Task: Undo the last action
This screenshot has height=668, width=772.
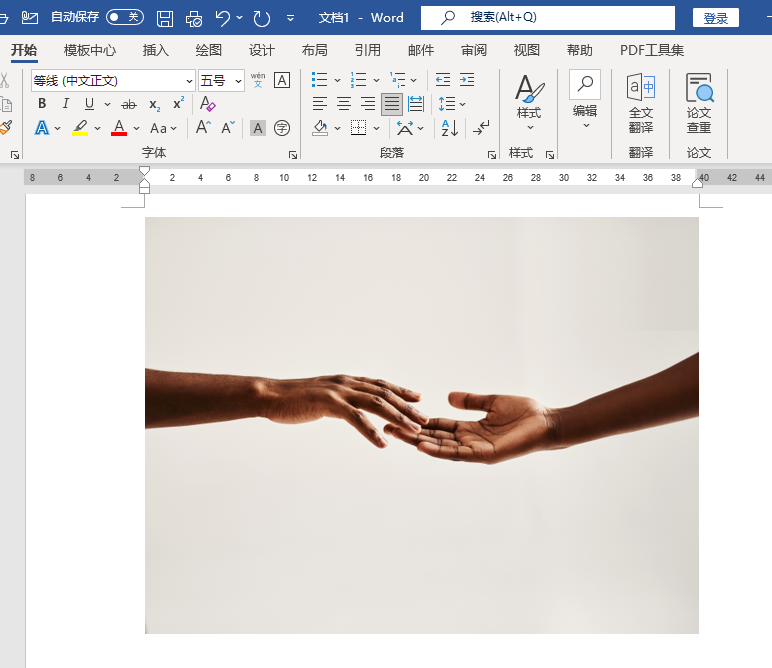Action: coord(223,19)
